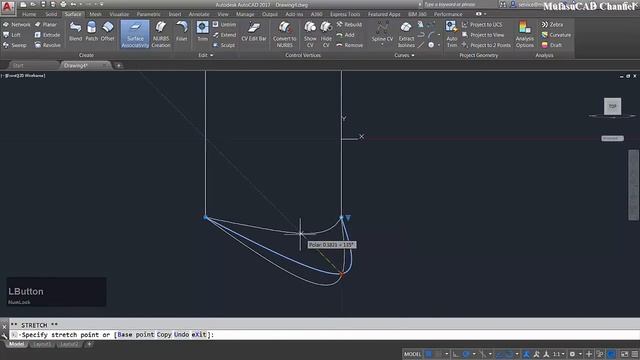Screen dimensions: 640x360
Task: Toggle Surface Associativity
Action: [x=135, y=35]
